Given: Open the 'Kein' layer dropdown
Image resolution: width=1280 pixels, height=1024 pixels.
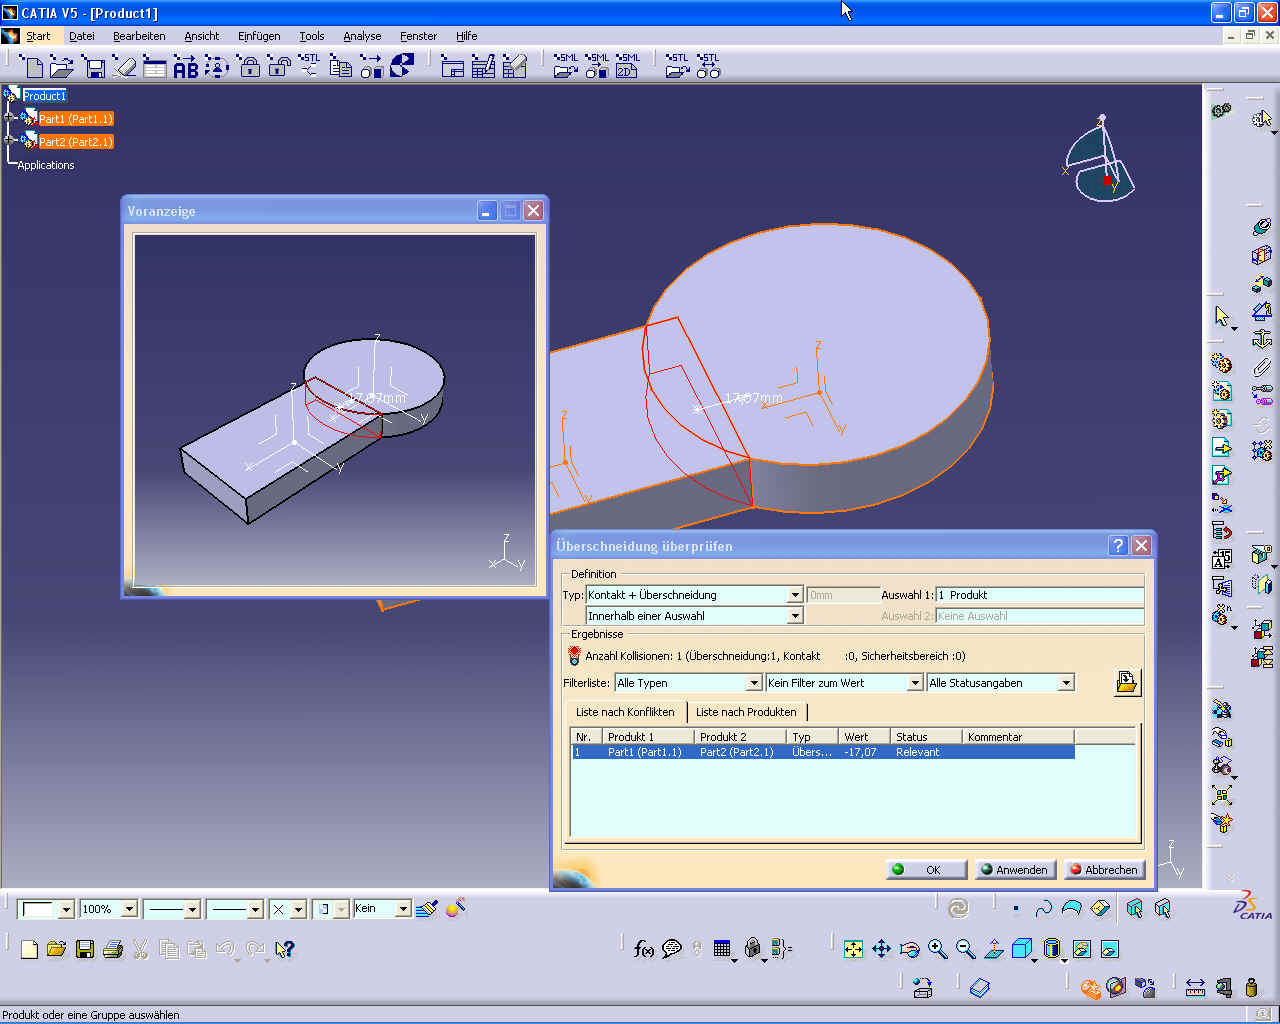Looking at the screenshot, I should [x=403, y=909].
